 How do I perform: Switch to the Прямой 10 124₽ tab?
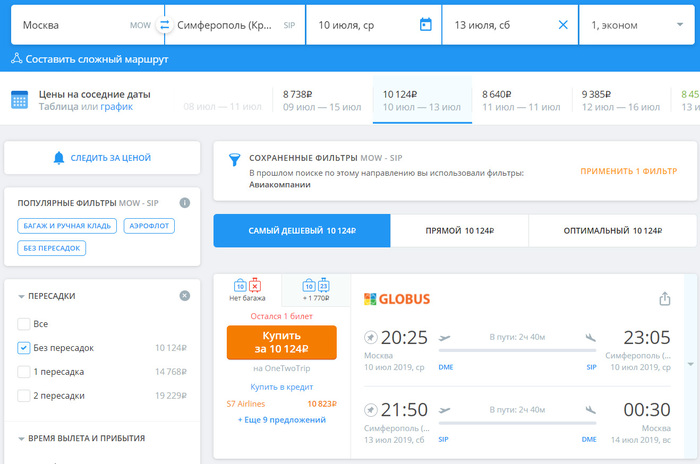point(459,231)
